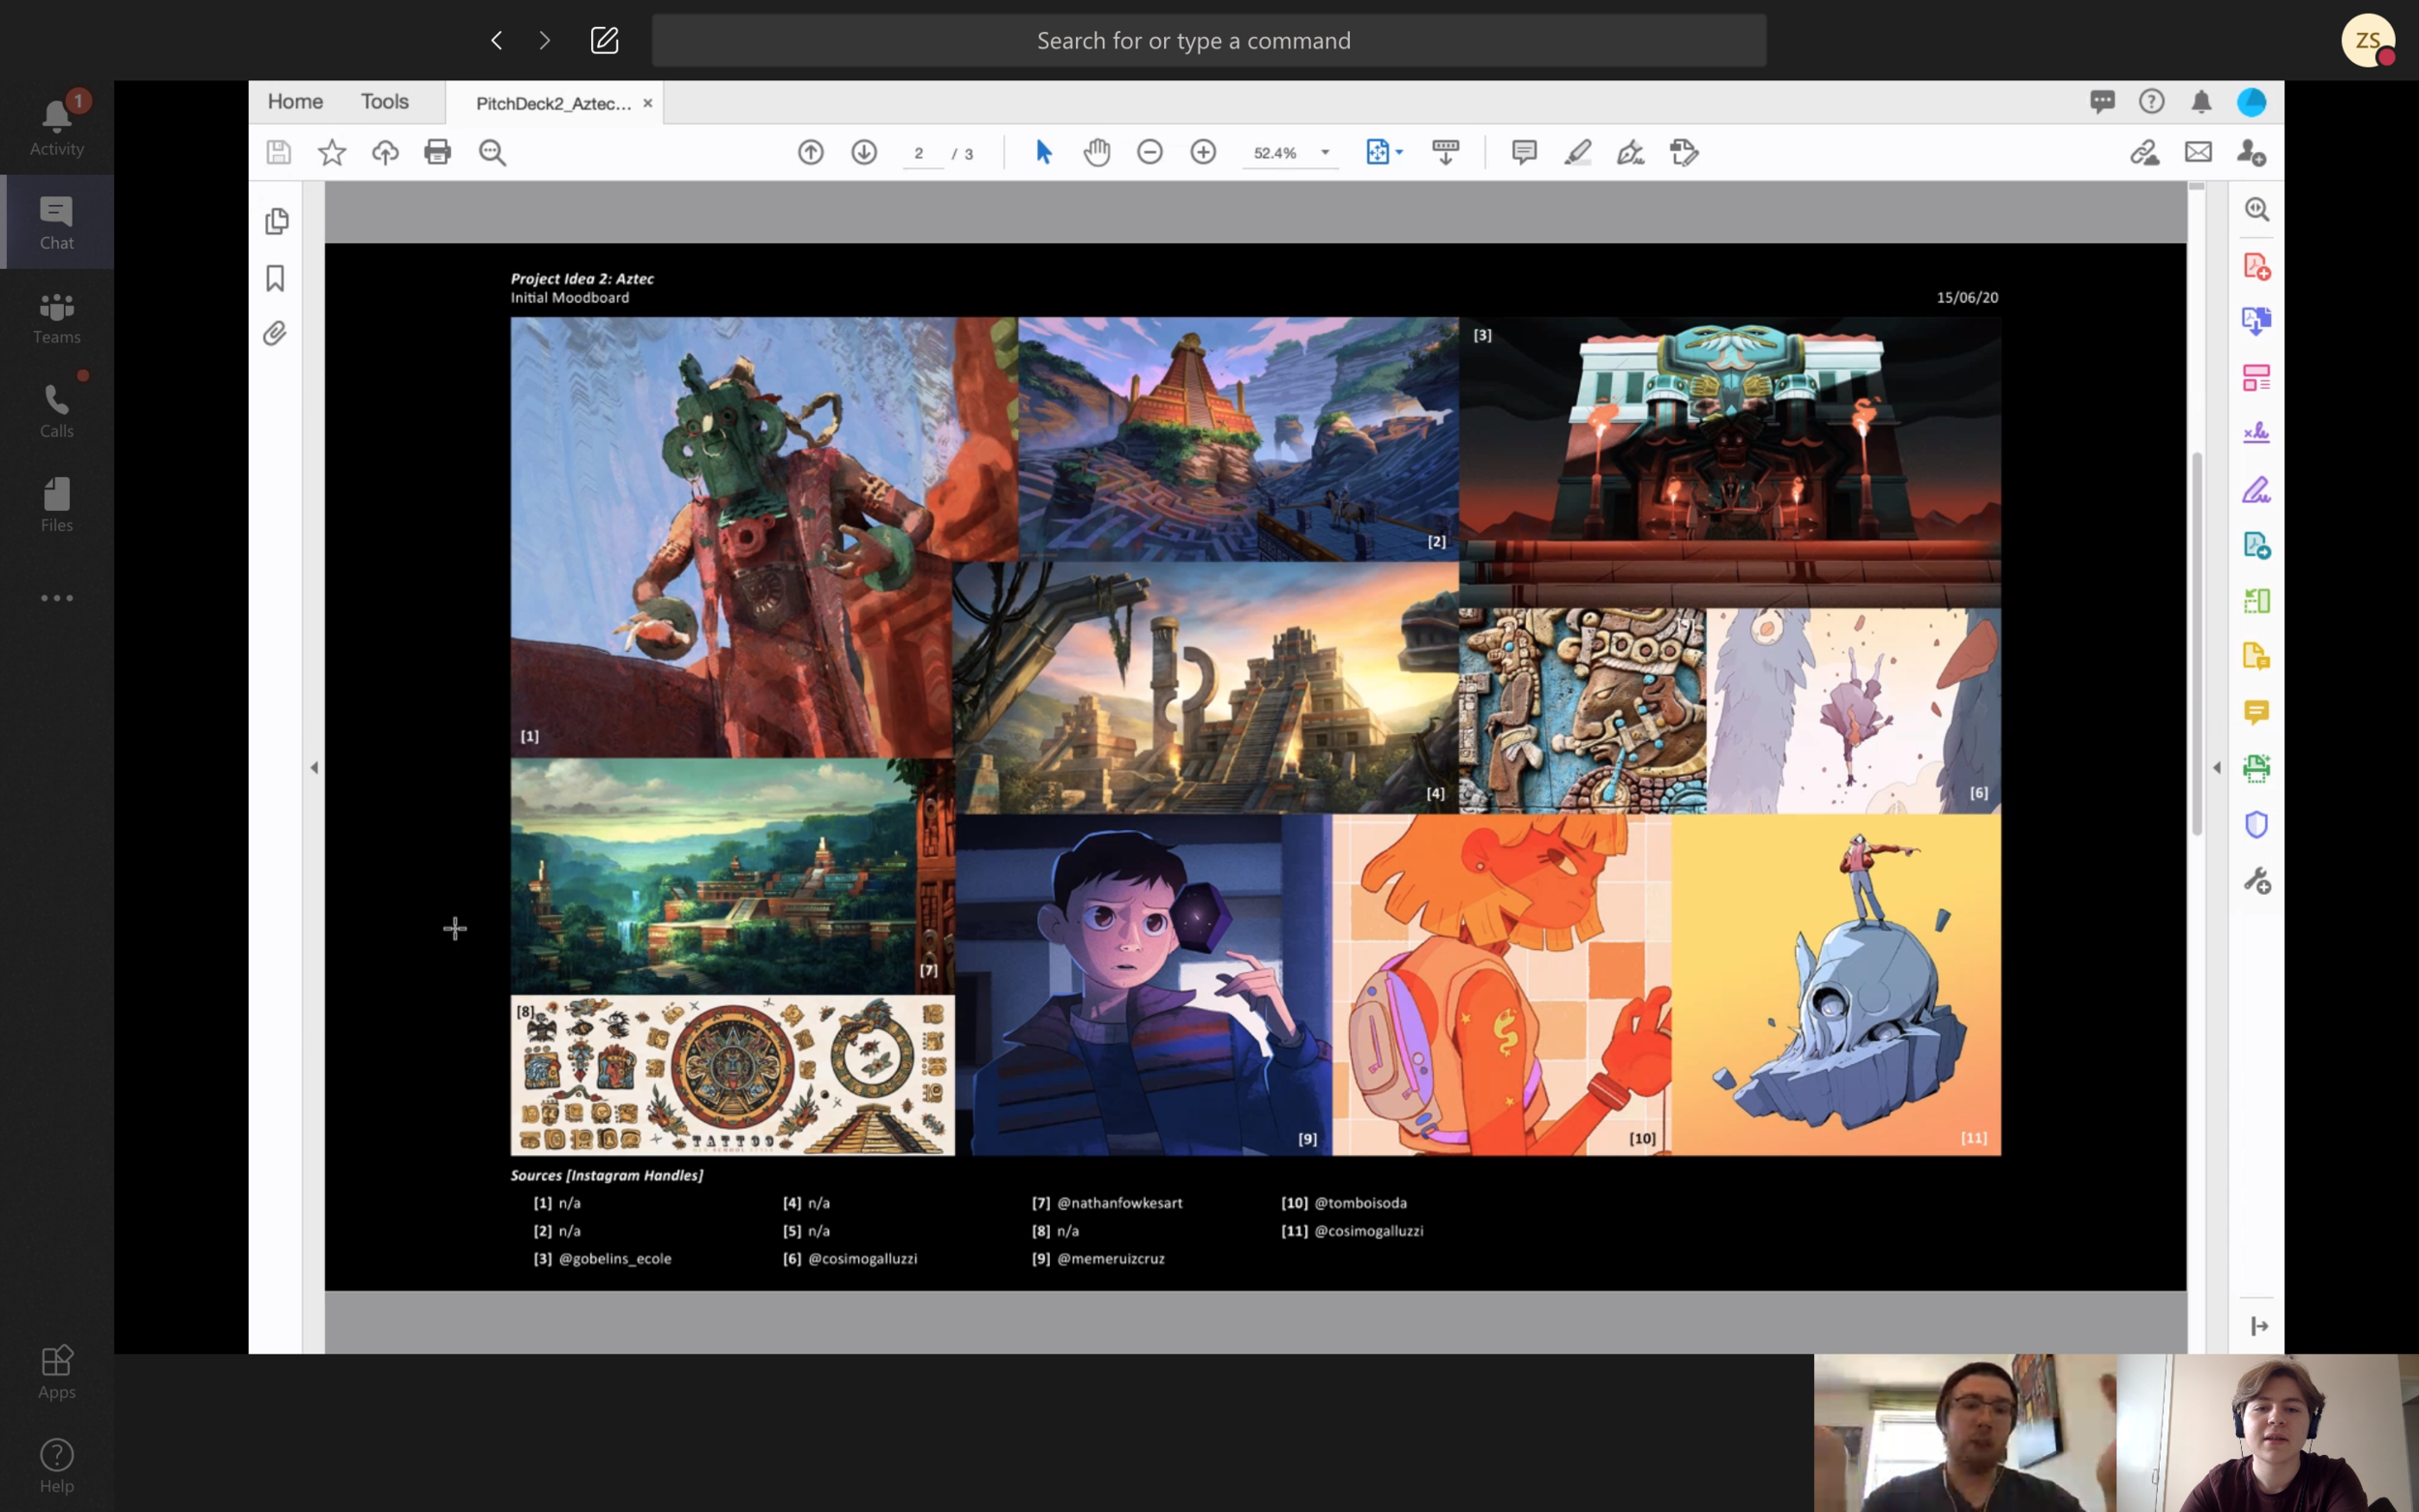Send file by email envelope icon
The image size is (2419, 1512).
[x=2198, y=152]
